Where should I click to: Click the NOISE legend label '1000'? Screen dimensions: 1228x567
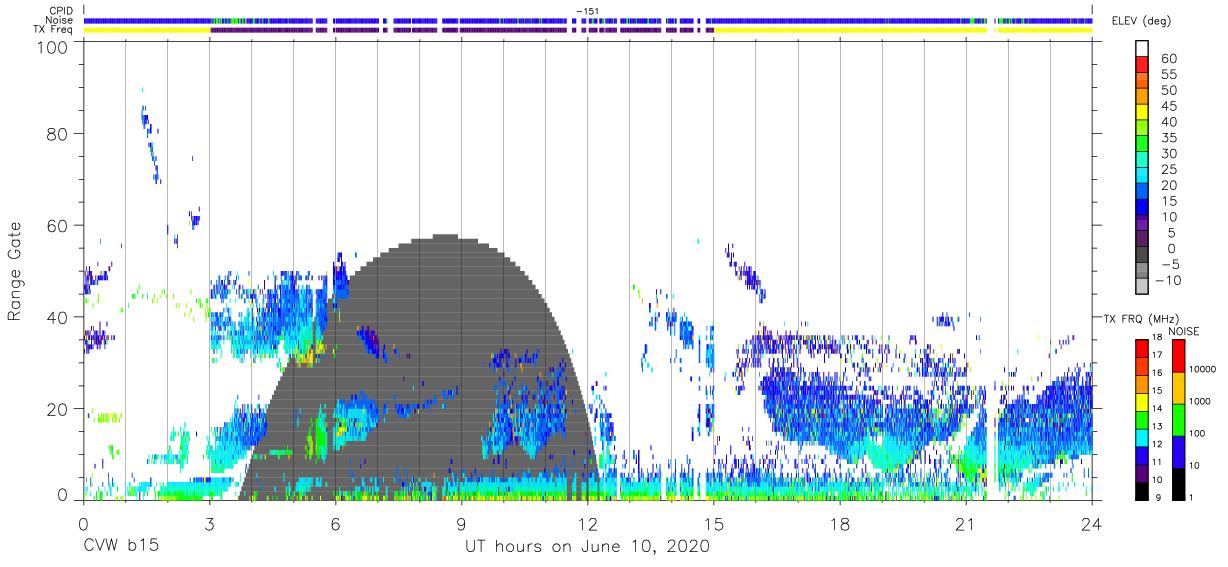pyautogui.click(x=1200, y=402)
